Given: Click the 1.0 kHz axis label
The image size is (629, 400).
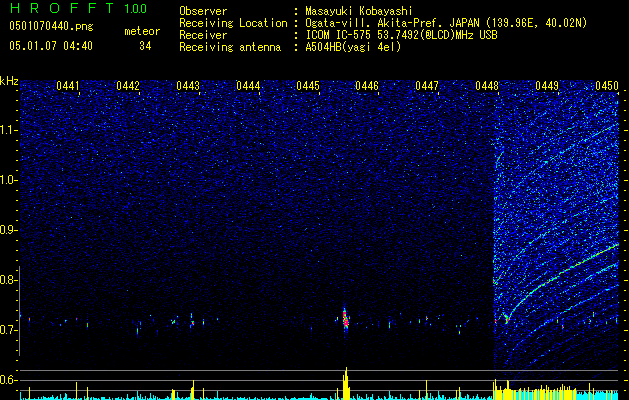Looking at the screenshot, I should 8,180.
